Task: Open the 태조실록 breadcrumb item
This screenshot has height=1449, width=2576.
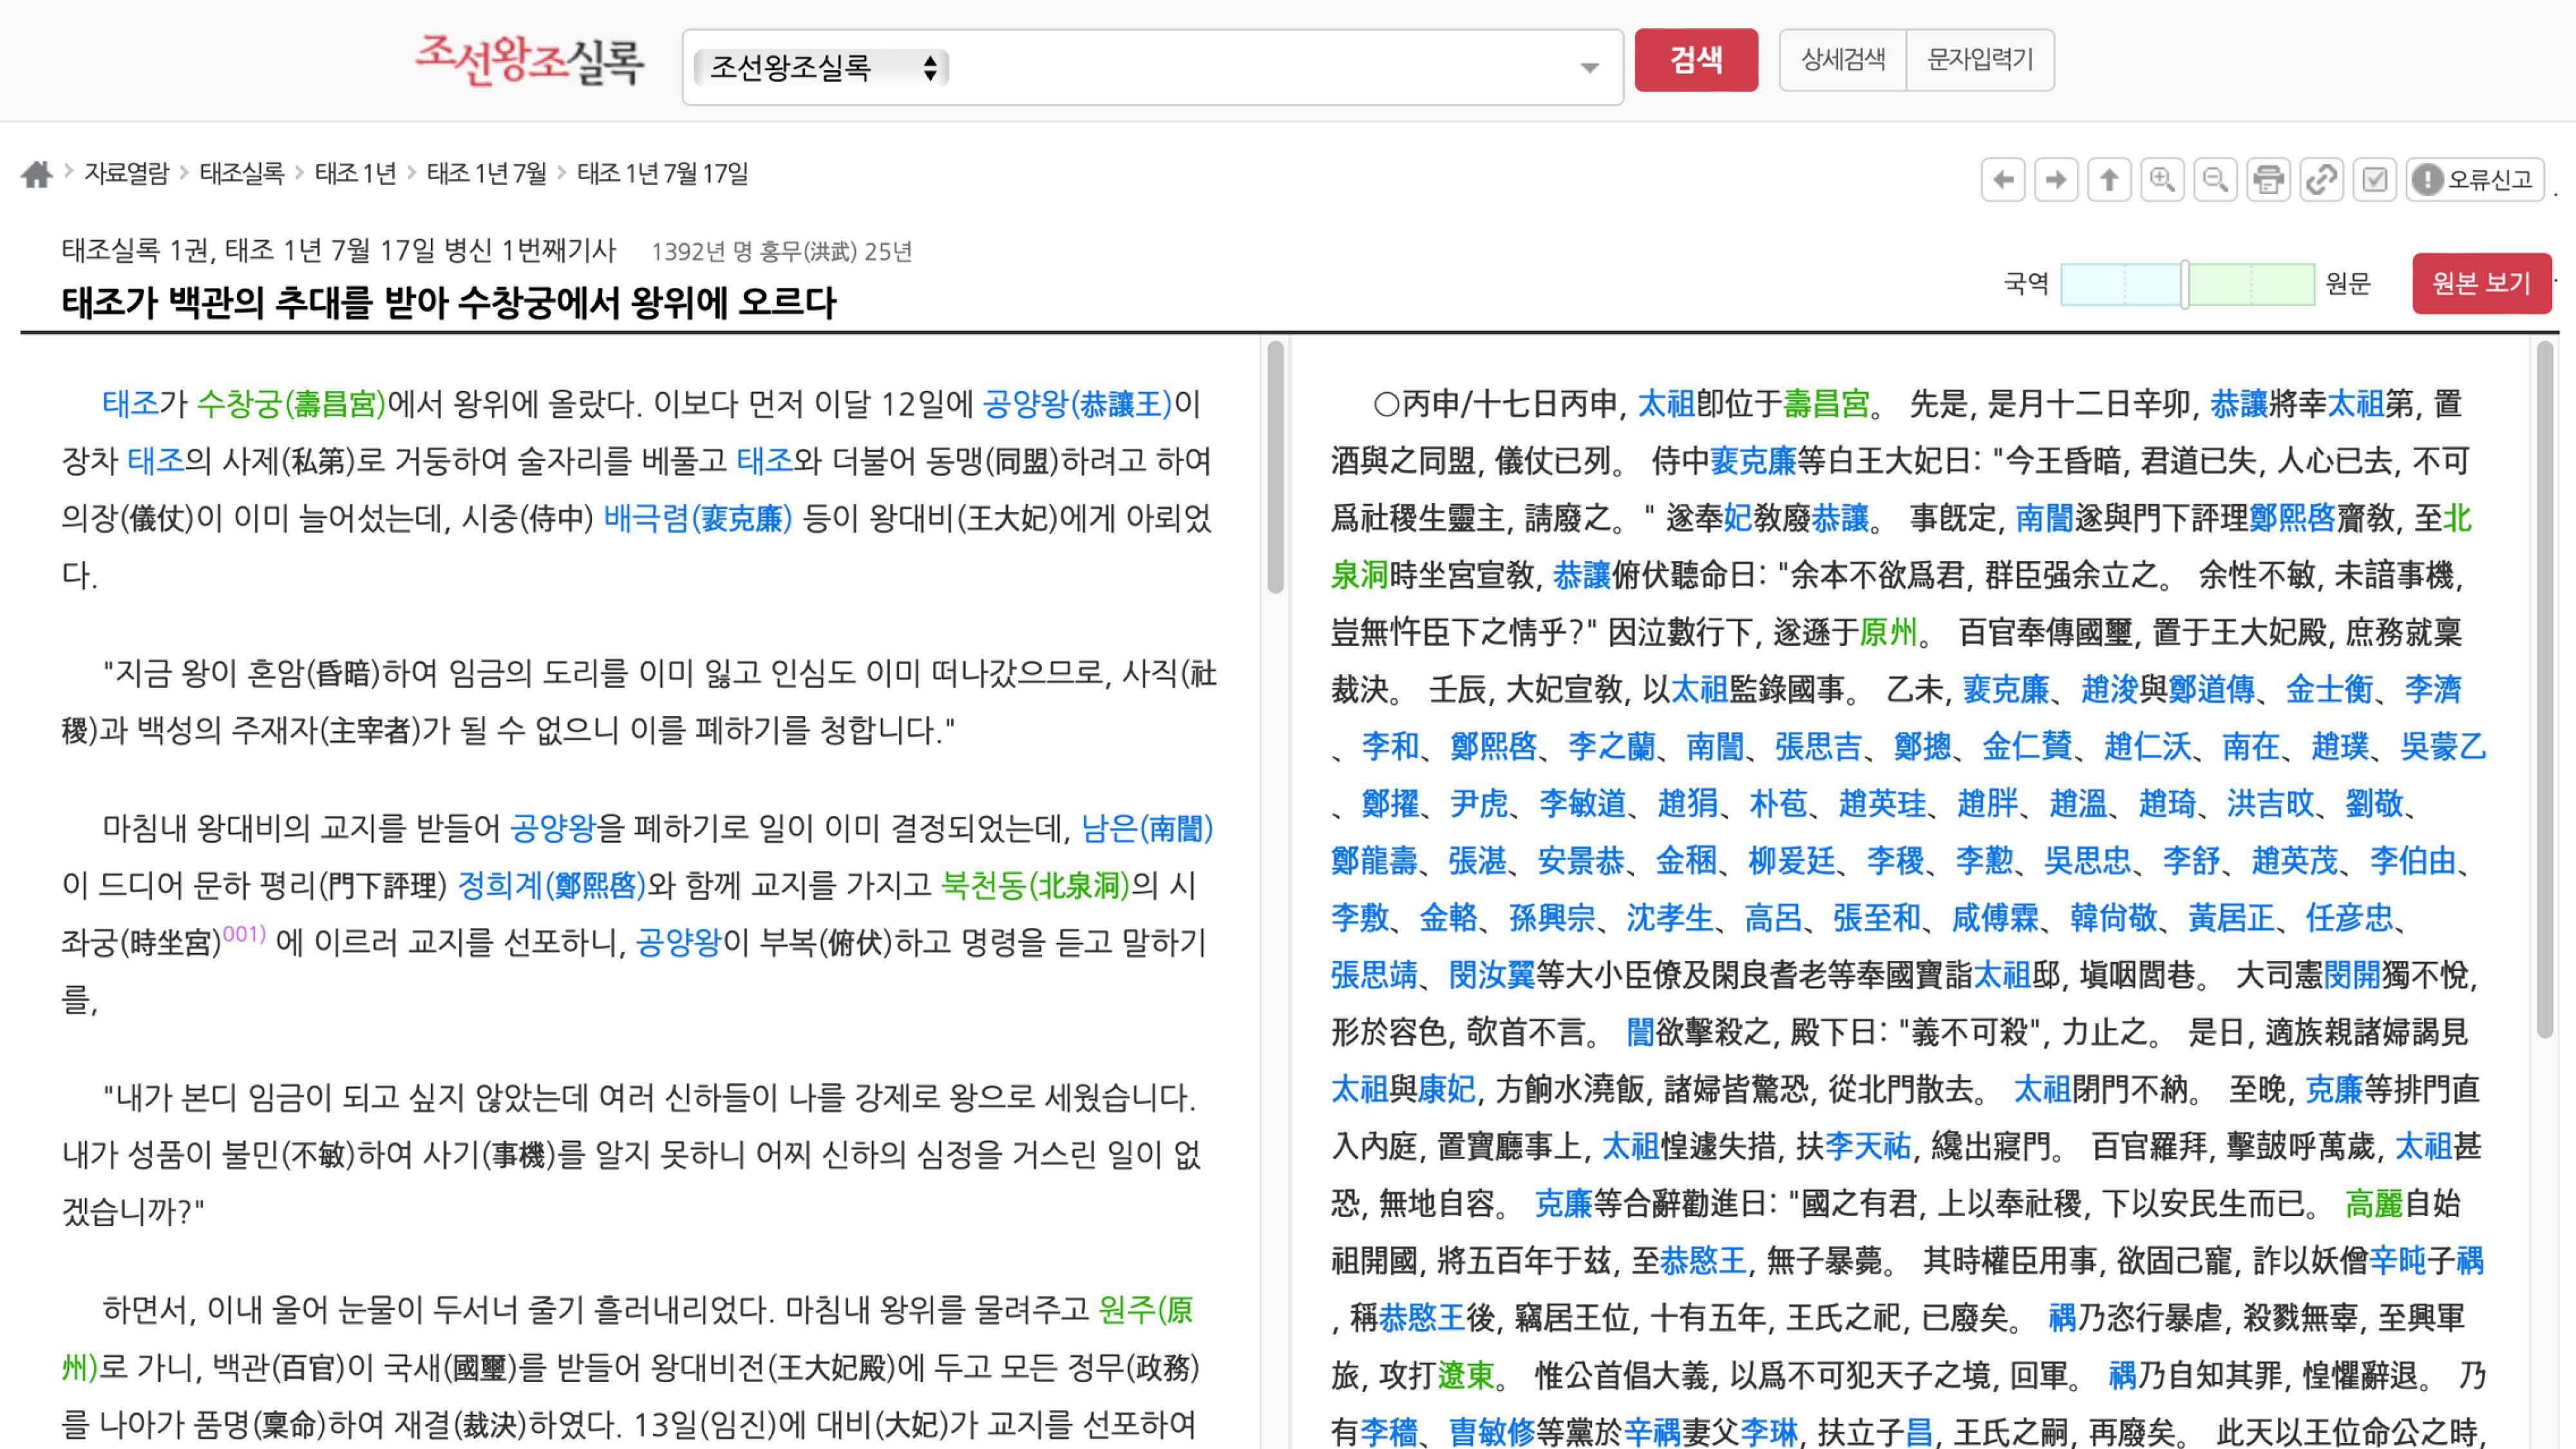Action: [x=241, y=174]
